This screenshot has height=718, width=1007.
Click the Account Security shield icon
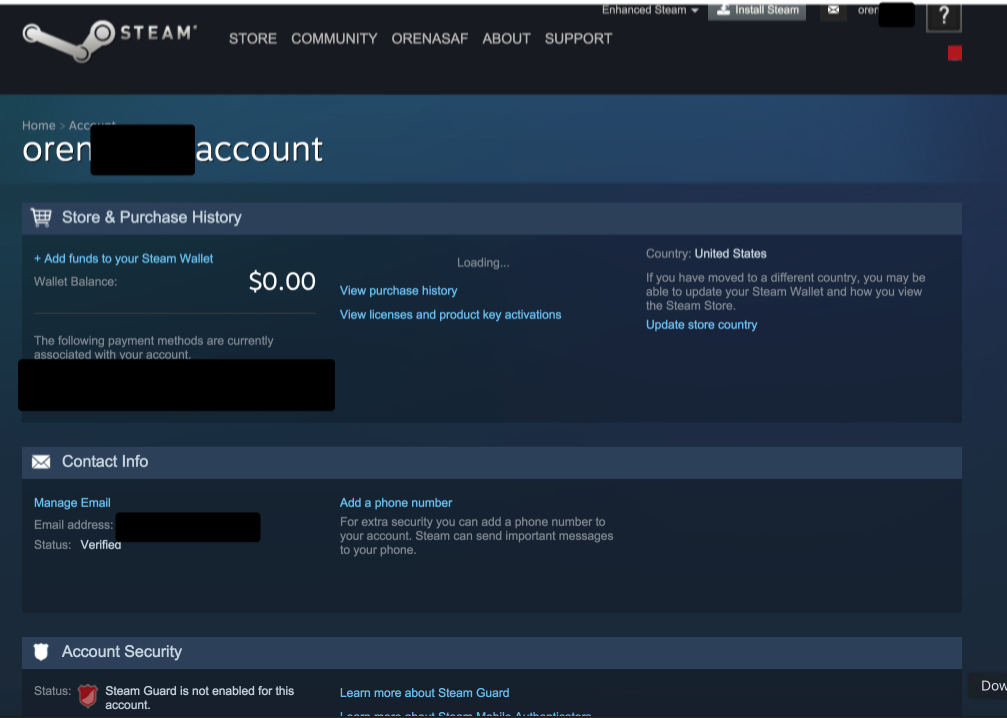point(41,652)
